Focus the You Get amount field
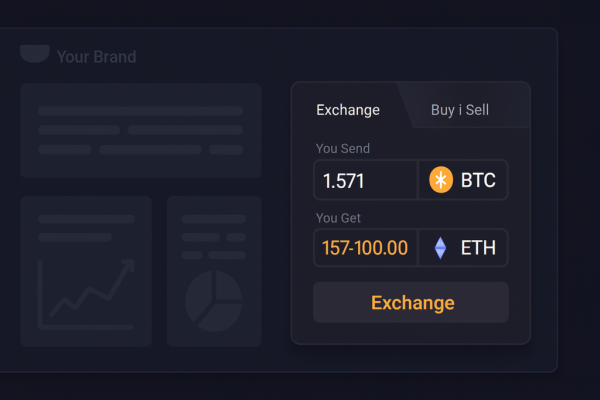600x400 pixels. pyautogui.click(x=365, y=248)
